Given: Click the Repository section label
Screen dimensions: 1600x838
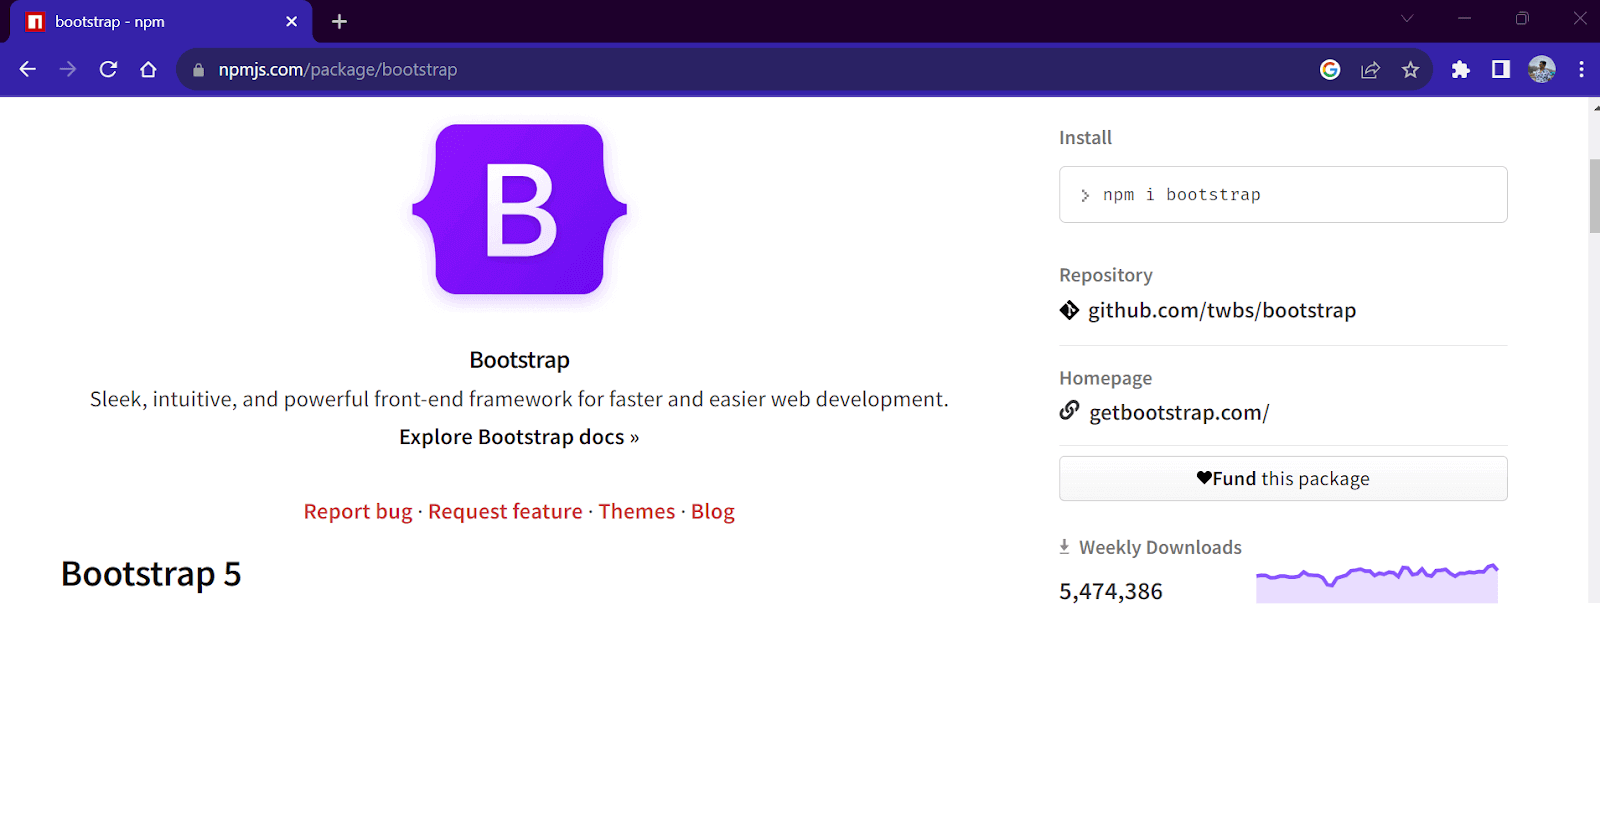Looking at the screenshot, I should [x=1106, y=275].
